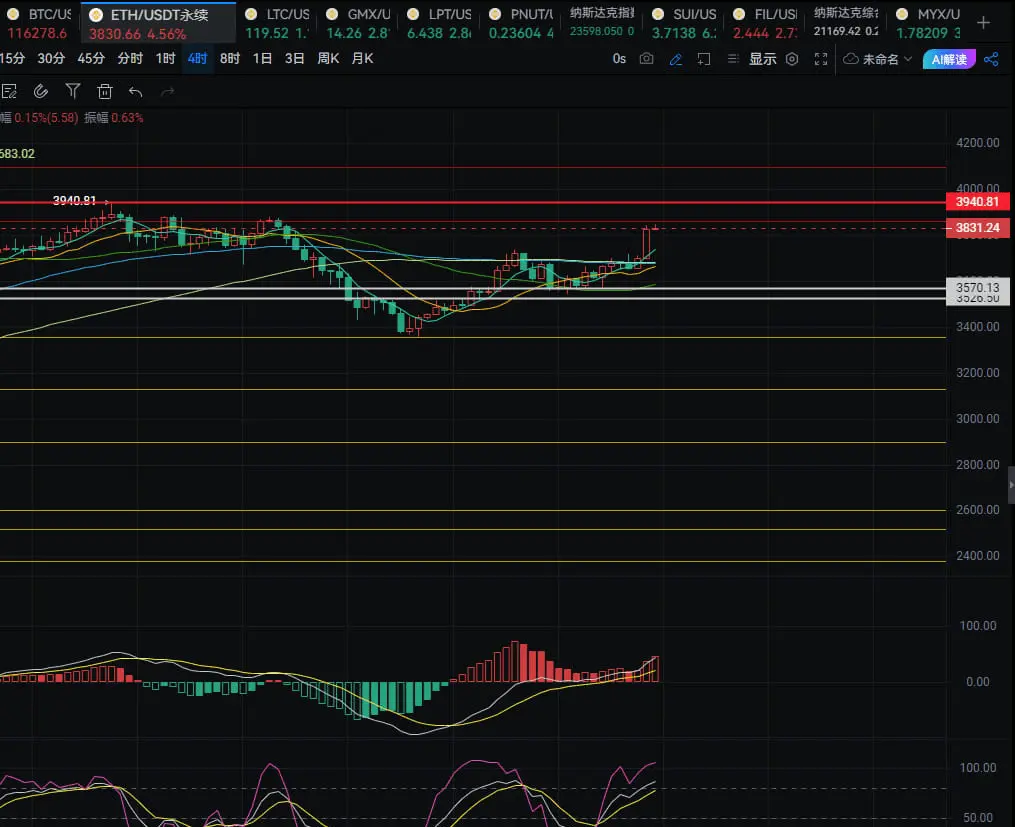
Task: Delete drawings with trash icon
Action: [x=104, y=92]
